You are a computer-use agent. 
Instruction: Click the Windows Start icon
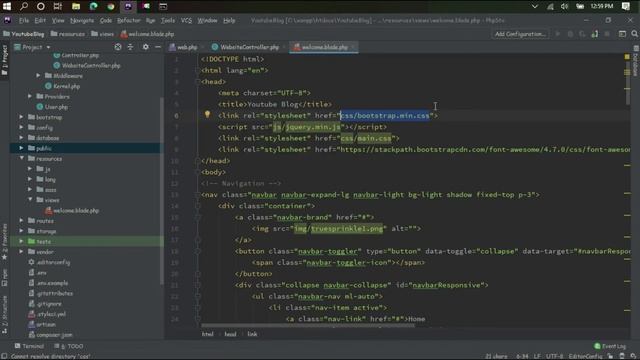point(7,6)
